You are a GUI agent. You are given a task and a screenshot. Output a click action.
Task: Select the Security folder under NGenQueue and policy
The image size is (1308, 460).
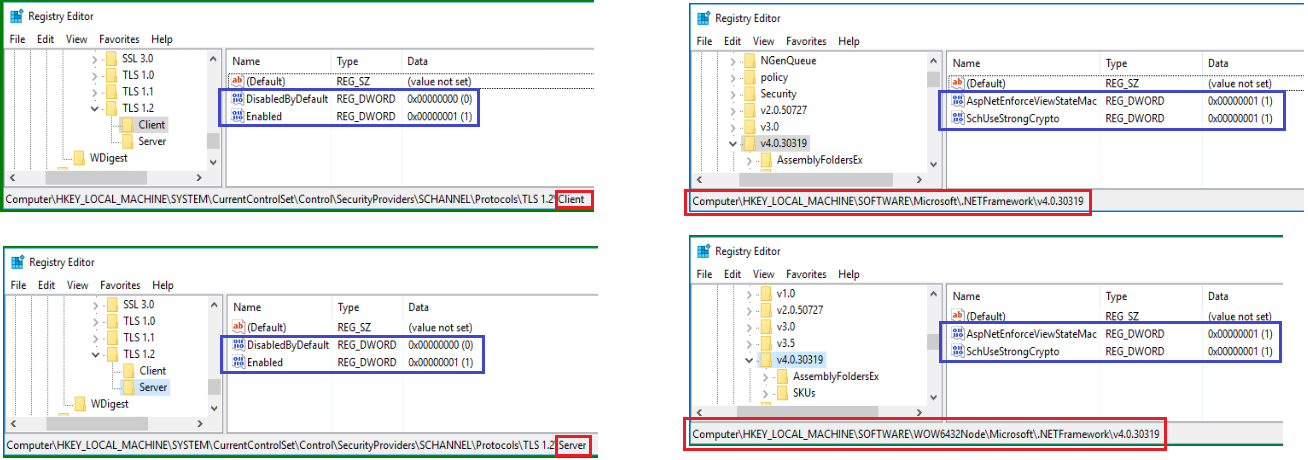778,94
